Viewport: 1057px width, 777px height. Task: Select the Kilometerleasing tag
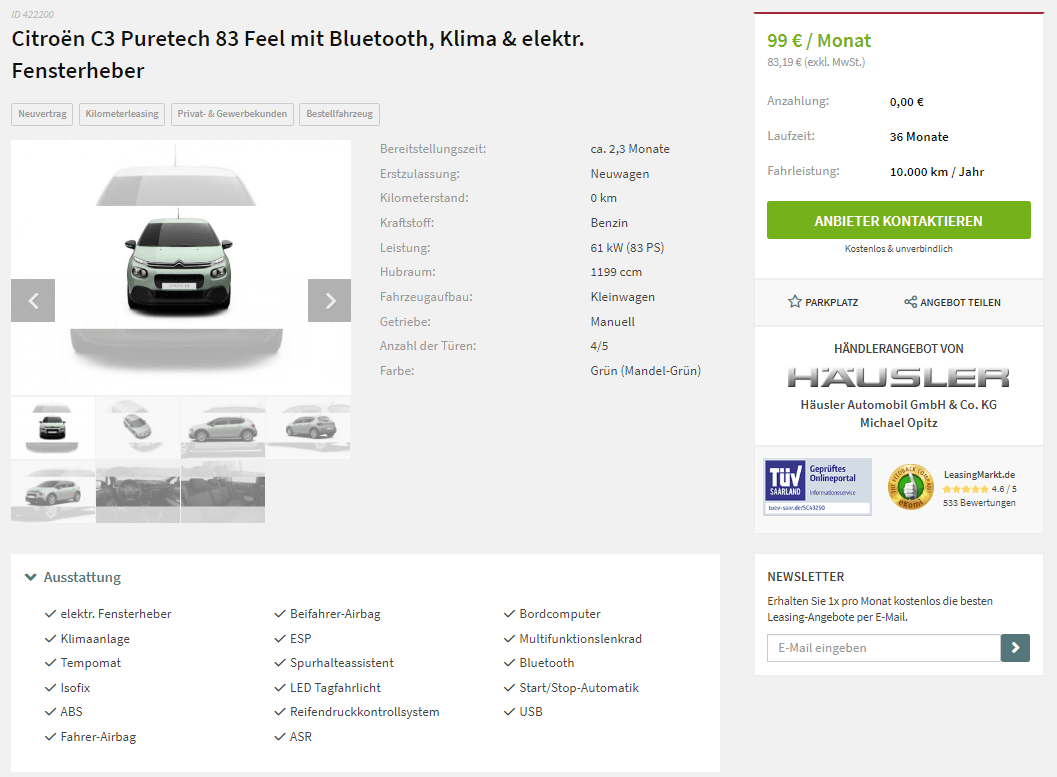[x=122, y=114]
